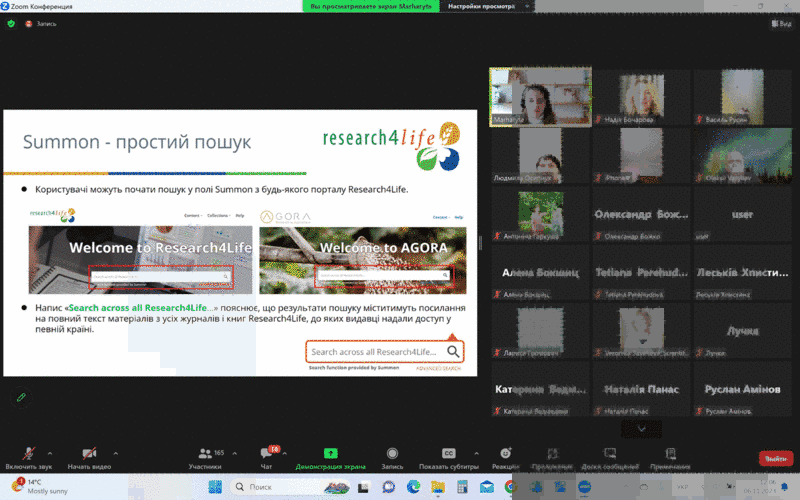
Task: Open the Чат panel
Action: click(266, 458)
